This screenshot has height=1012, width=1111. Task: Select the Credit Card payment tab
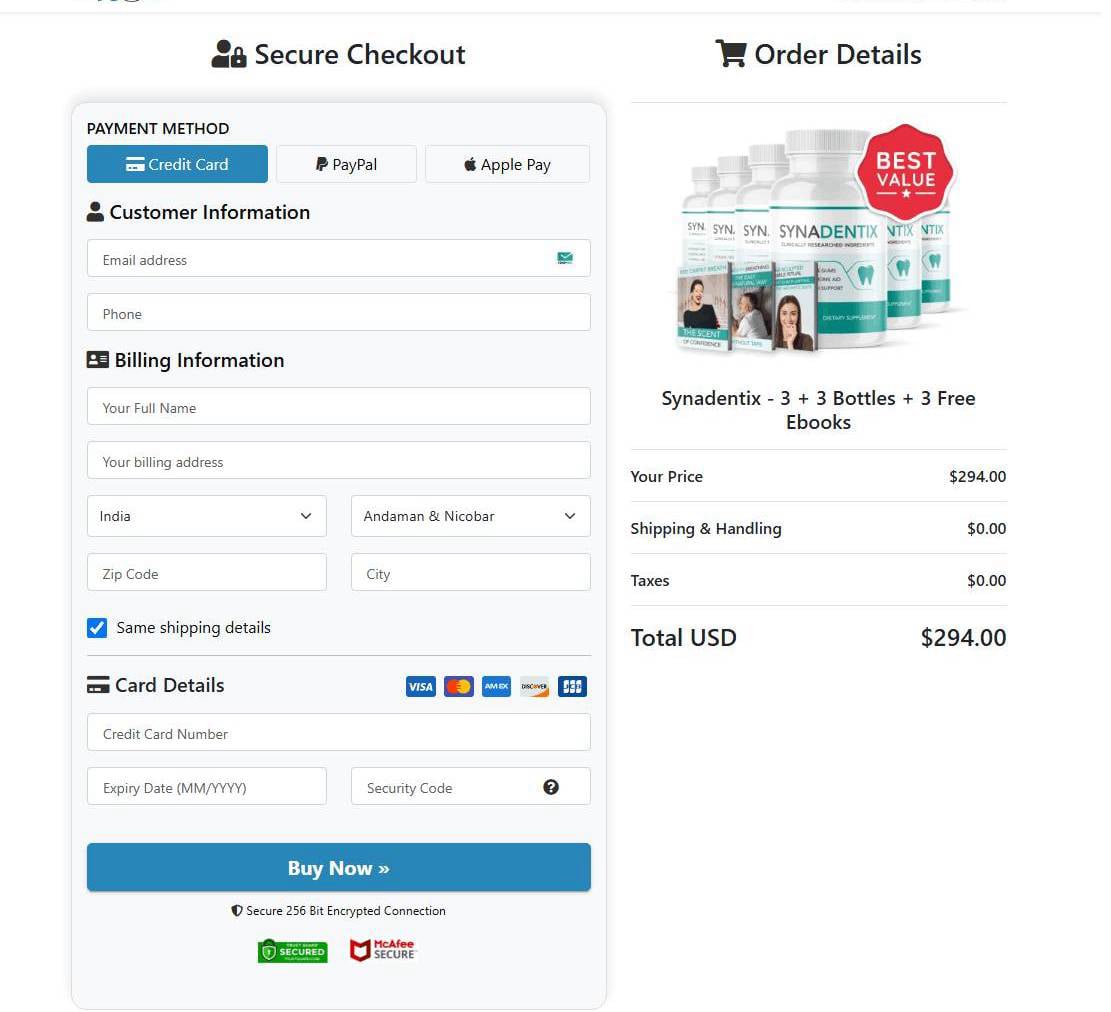177,164
